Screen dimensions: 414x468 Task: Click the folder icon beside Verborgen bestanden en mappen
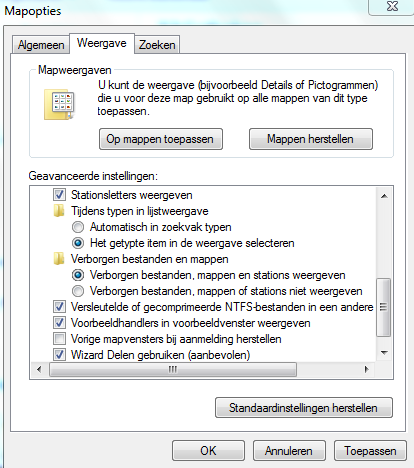(59, 259)
